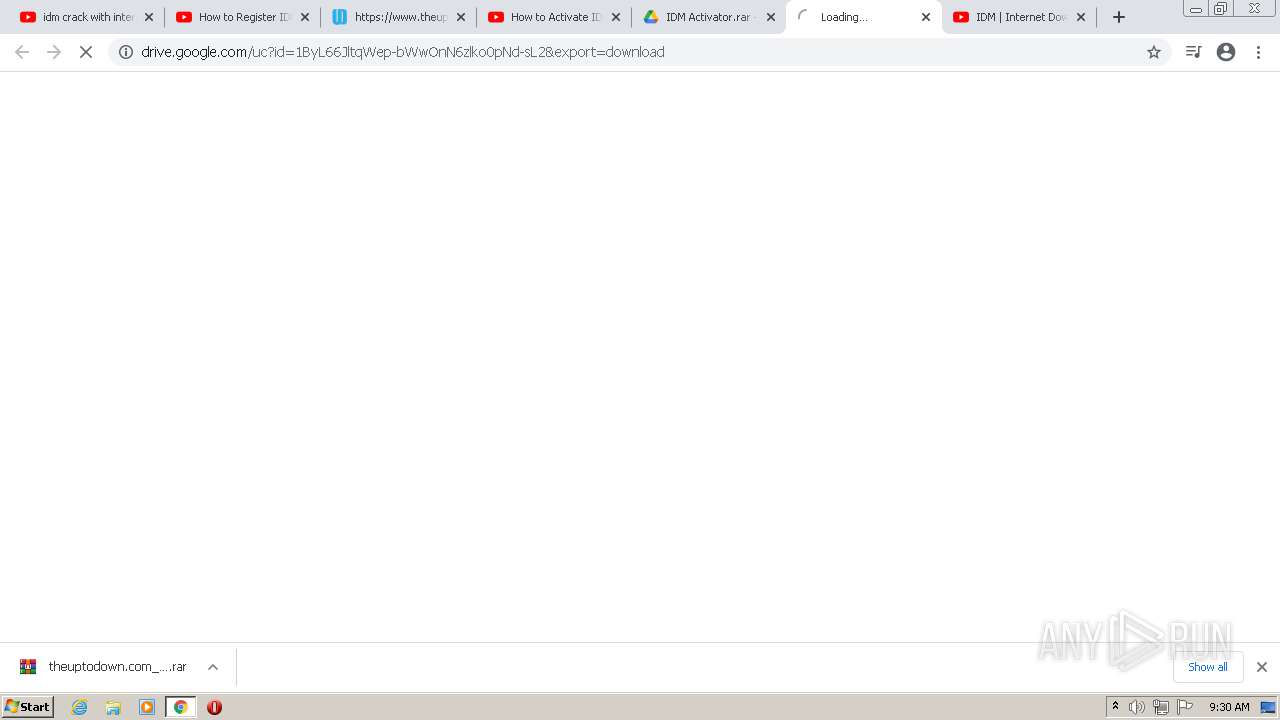Open the Action Center flag icon
The width and height of the screenshot is (1280, 720).
click(x=1185, y=707)
